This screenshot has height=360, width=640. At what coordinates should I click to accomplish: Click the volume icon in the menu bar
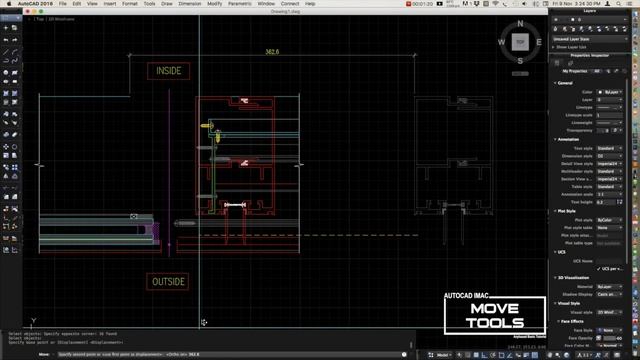tap(524, 4)
